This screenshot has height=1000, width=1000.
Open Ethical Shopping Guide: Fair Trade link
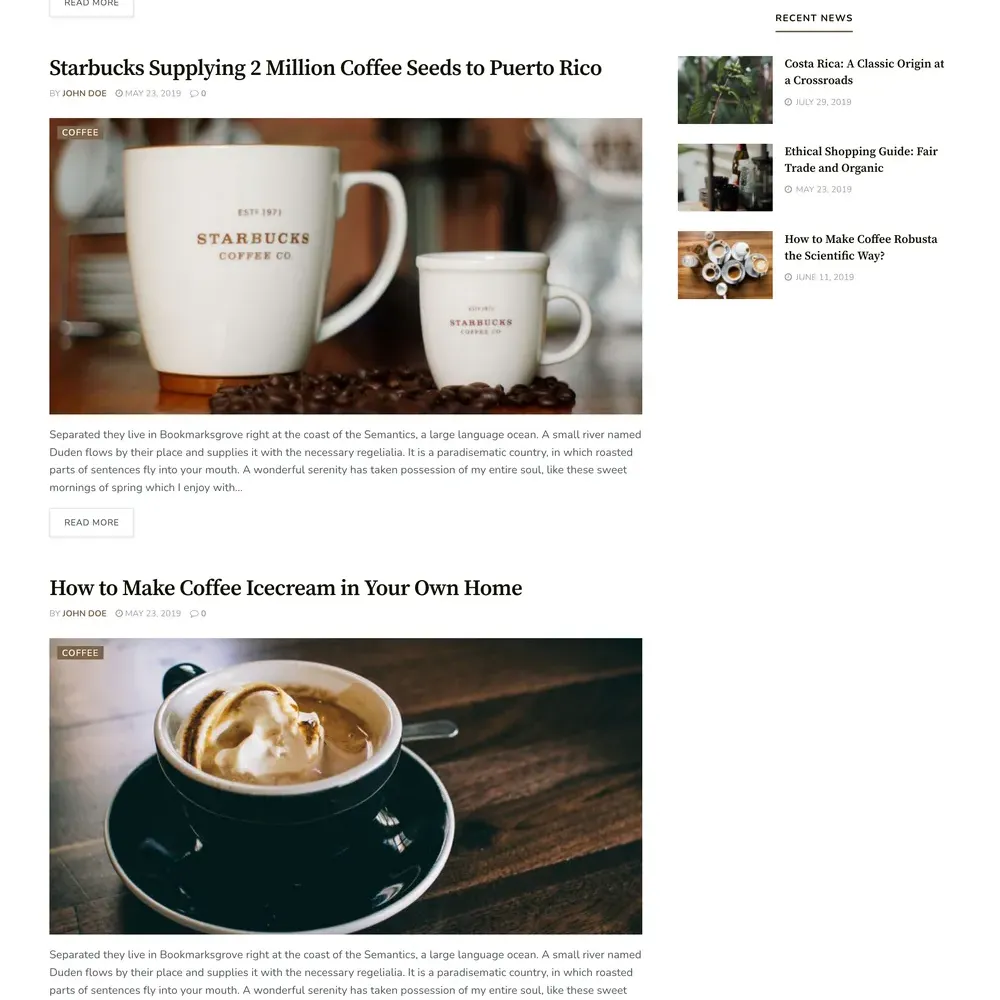coord(861,159)
